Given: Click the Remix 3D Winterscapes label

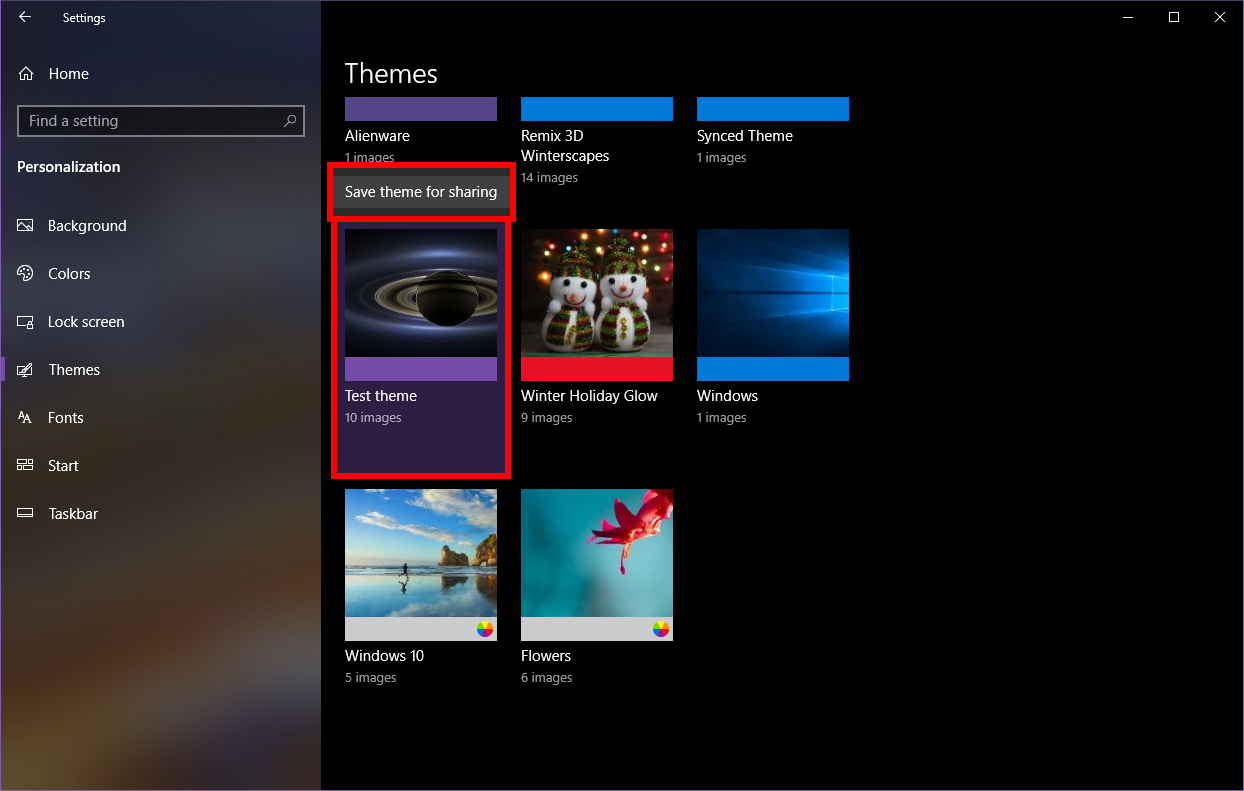Looking at the screenshot, I should pyautogui.click(x=565, y=146).
